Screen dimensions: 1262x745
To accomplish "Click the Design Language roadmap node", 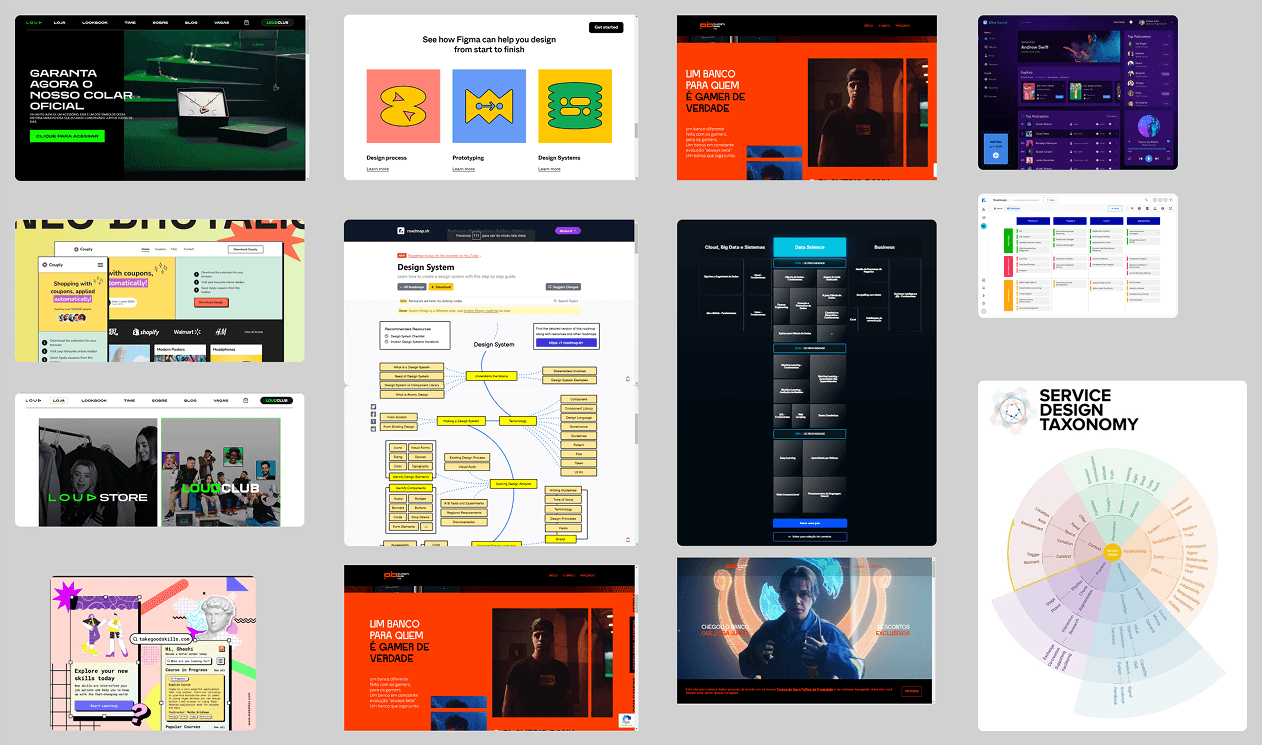I will (579, 417).
